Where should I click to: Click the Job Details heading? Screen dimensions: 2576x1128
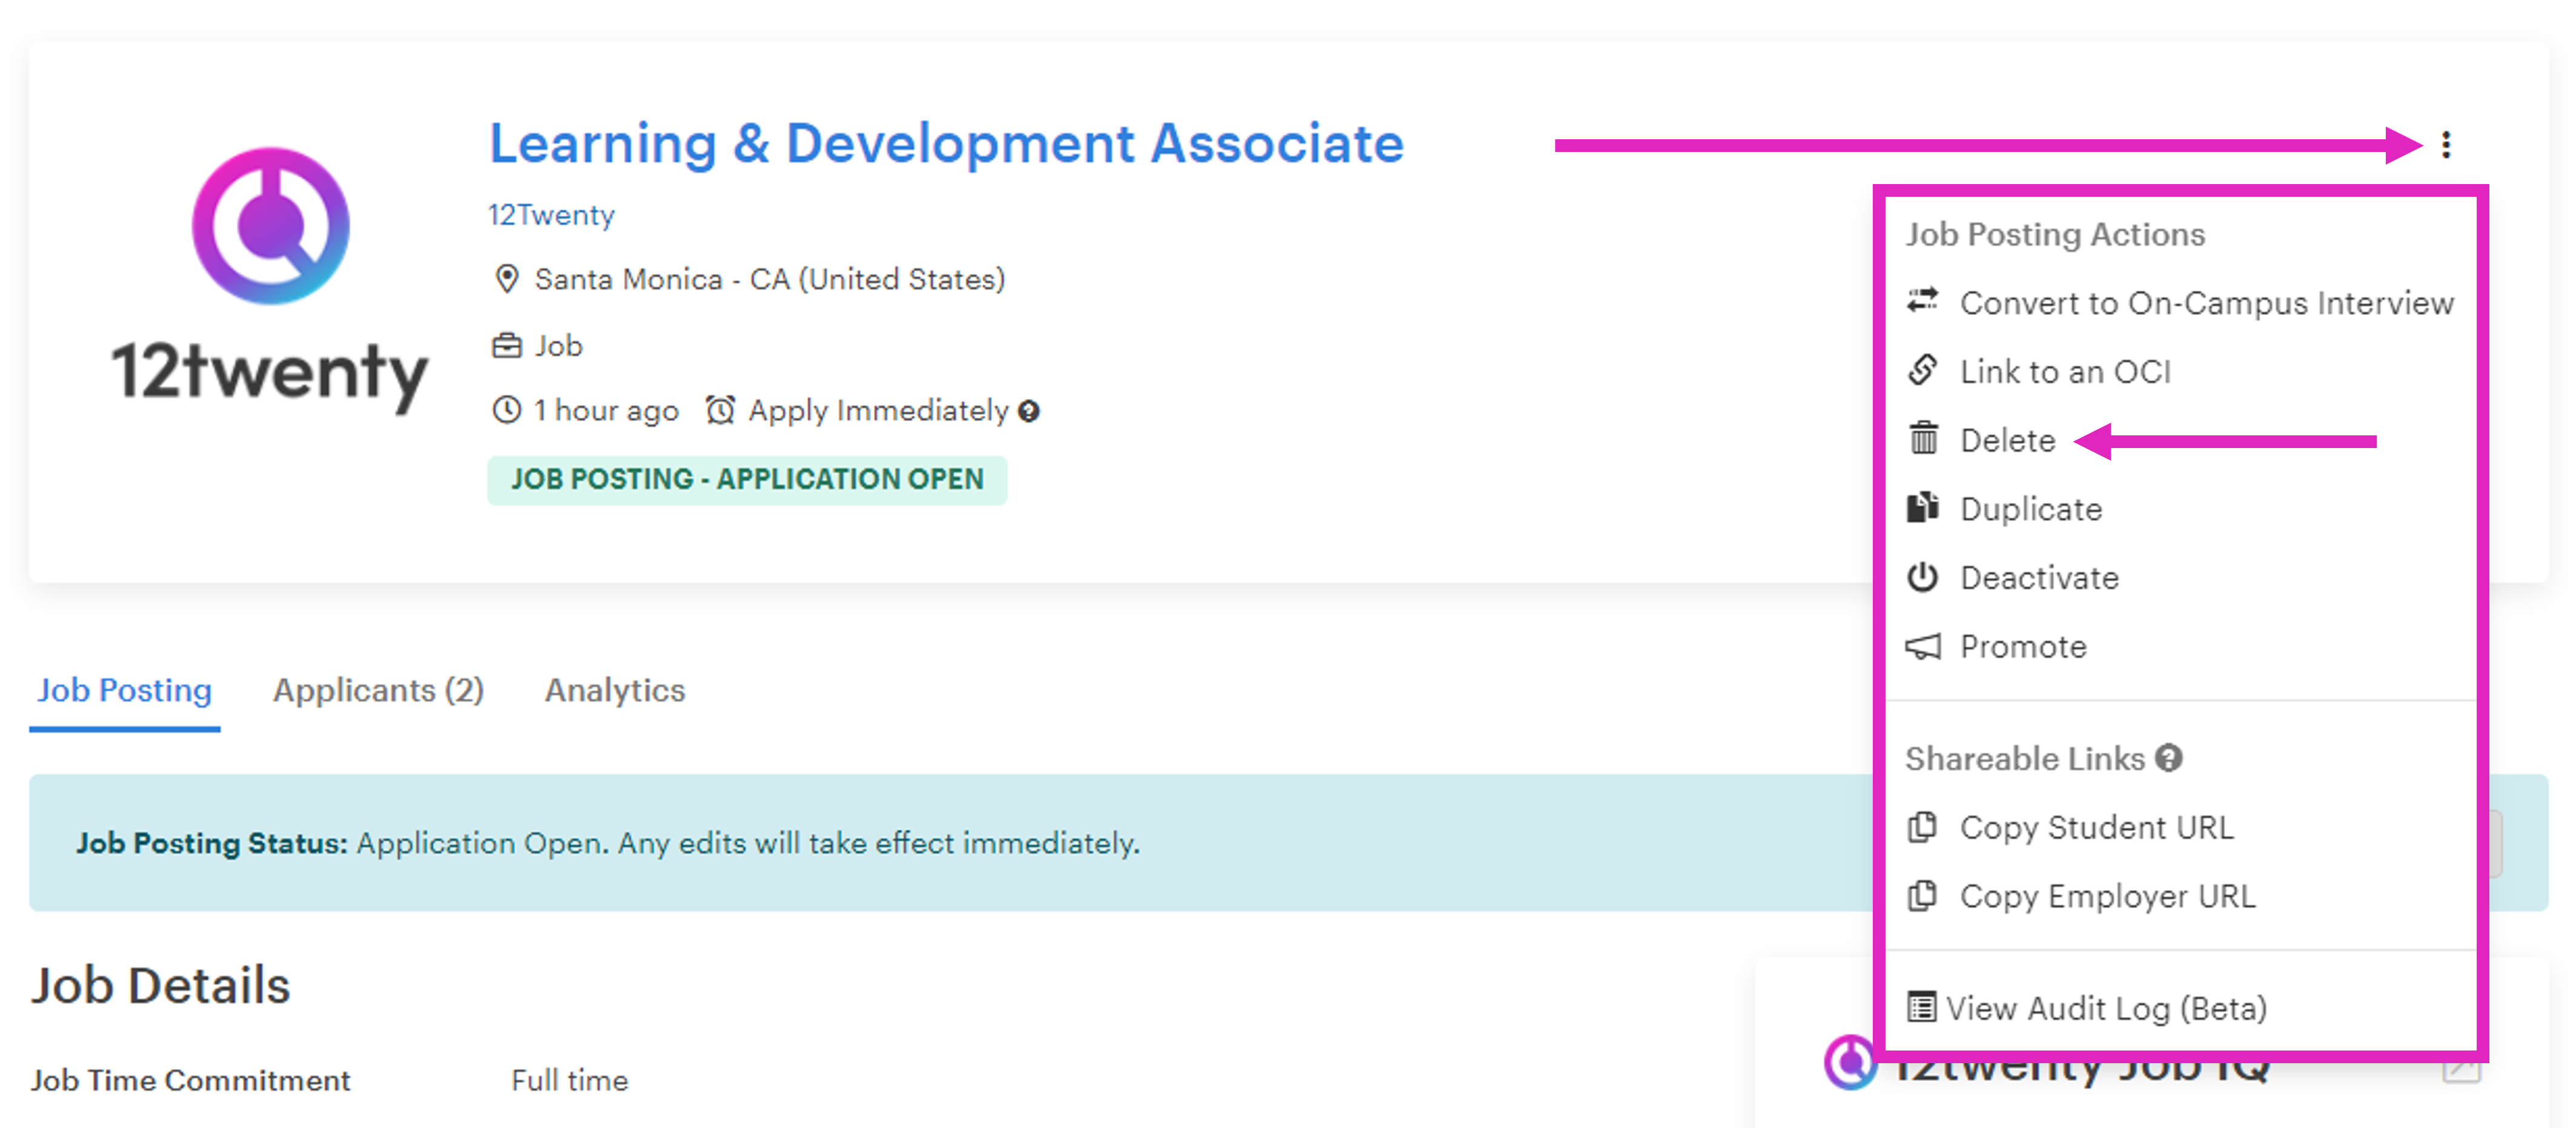tap(160, 986)
